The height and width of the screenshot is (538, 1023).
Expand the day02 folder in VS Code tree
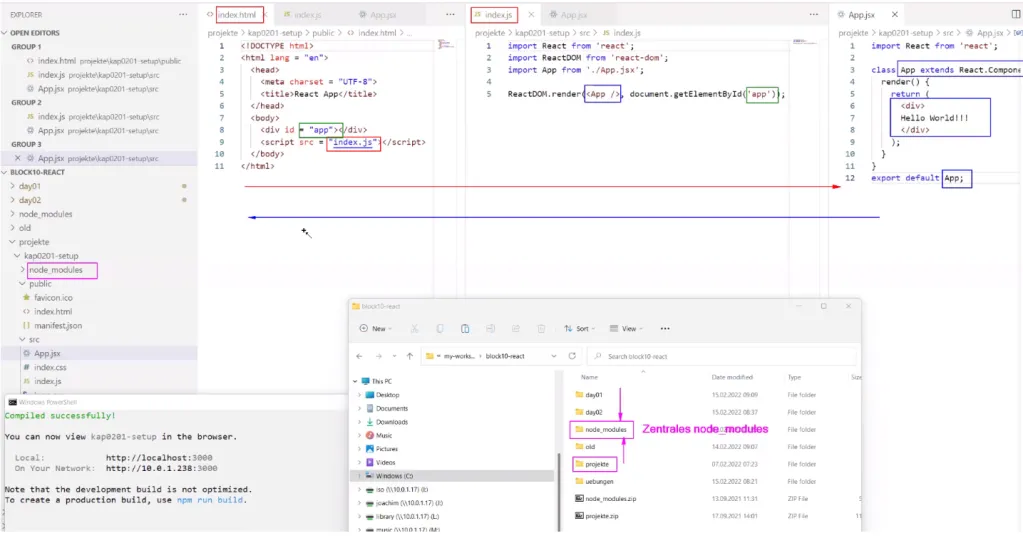pyautogui.click(x=12, y=200)
